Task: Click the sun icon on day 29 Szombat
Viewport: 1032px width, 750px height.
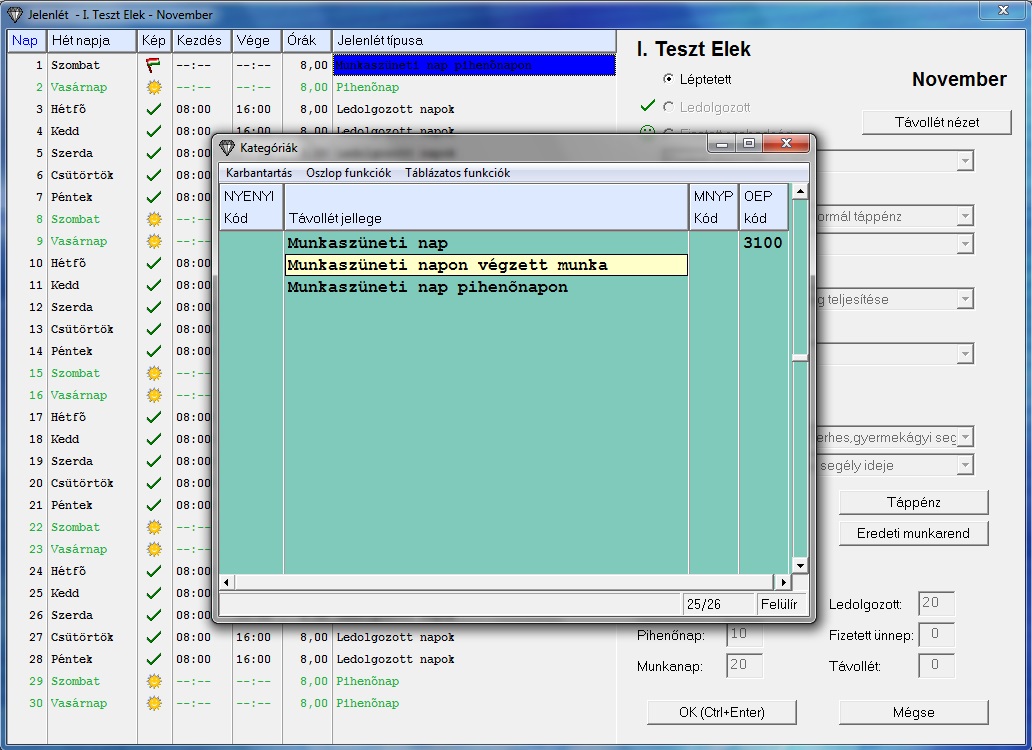Action: pyautogui.click(x=153, y=681)
